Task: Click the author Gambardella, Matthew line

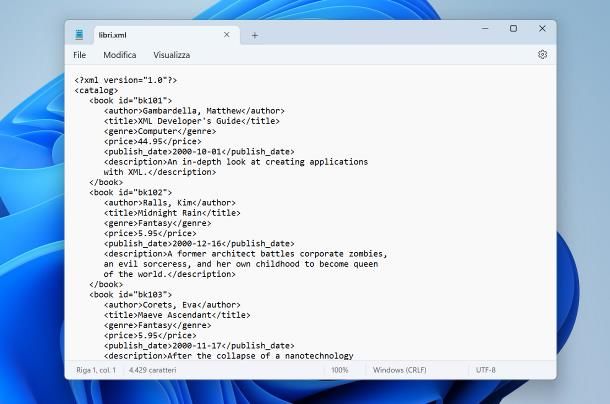Action: coord(194,111)
